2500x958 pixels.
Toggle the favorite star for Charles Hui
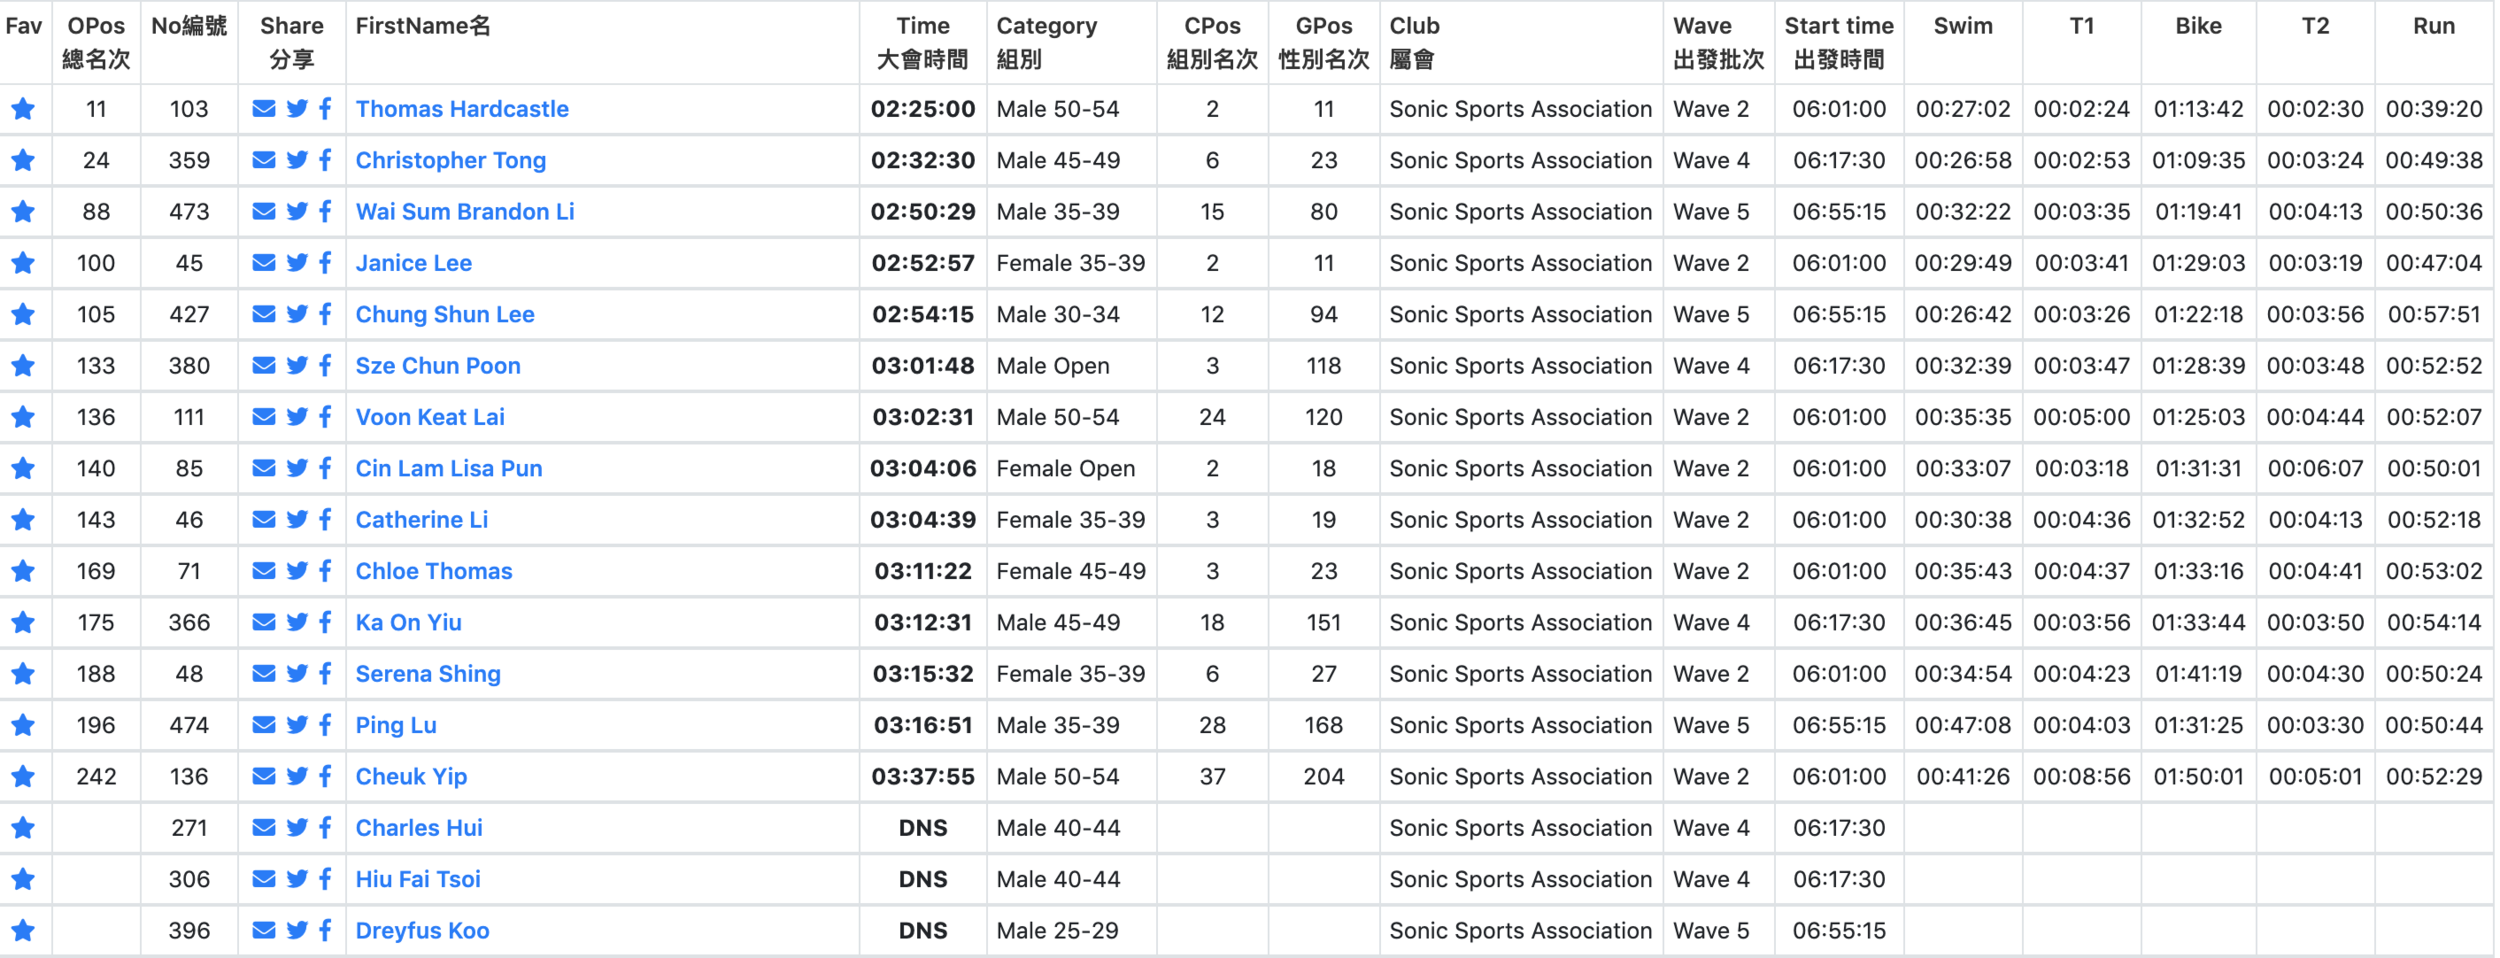[23, 827]
